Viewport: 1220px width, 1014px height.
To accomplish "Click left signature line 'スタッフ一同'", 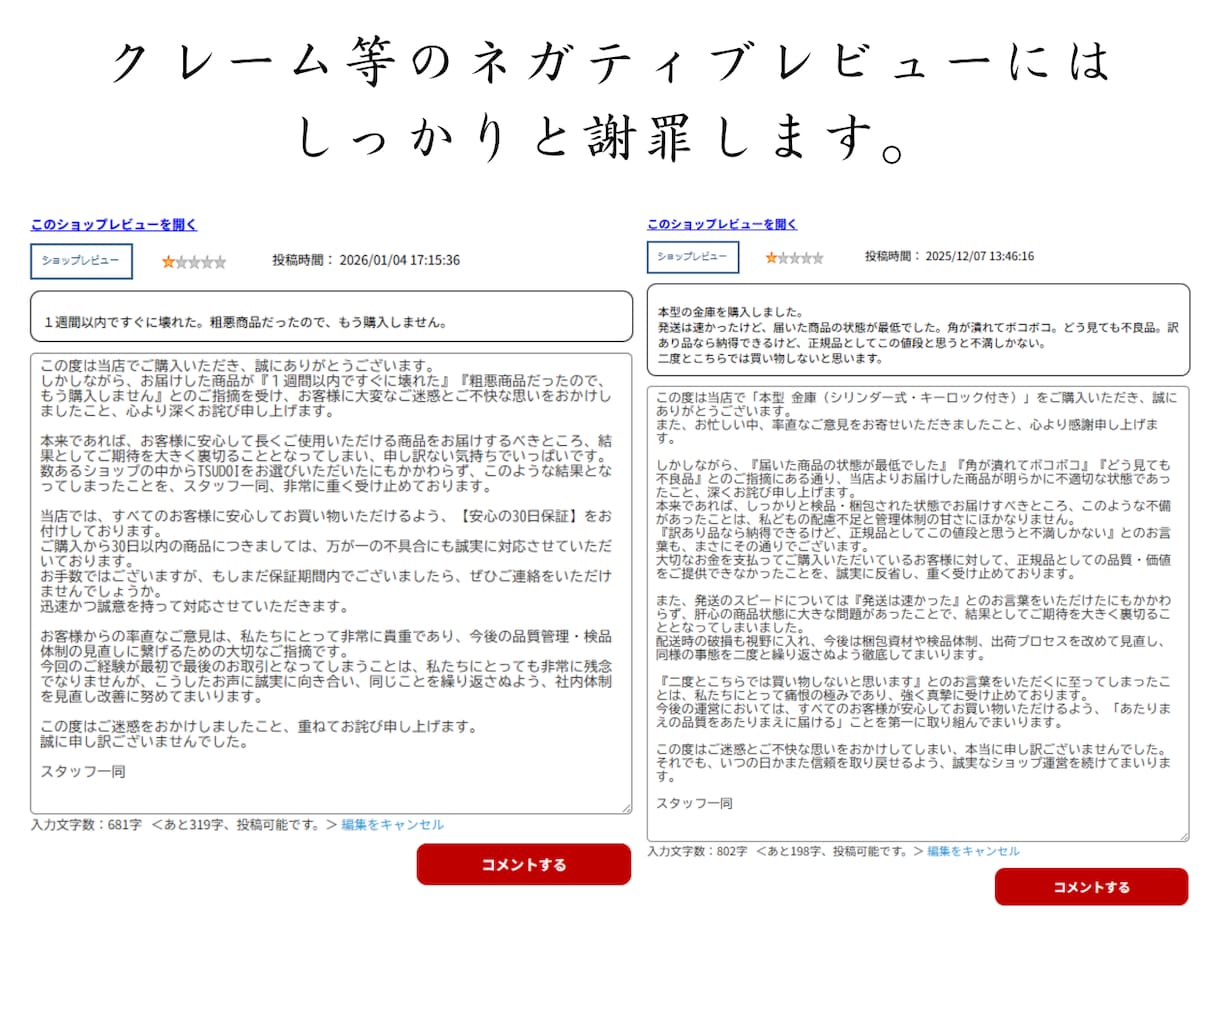I will coord(83,772).
